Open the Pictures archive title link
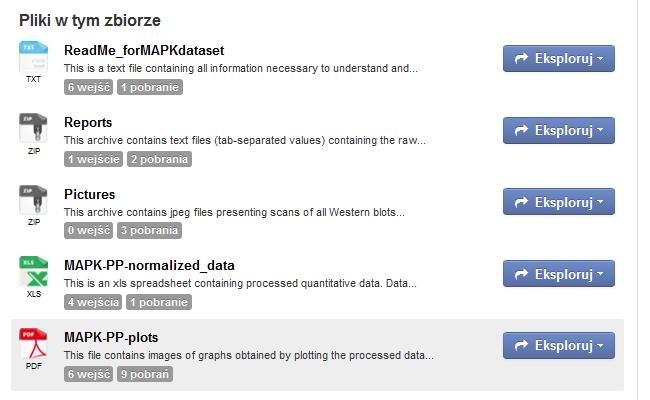This screenshot has height=400, width=650. (90, 194)
